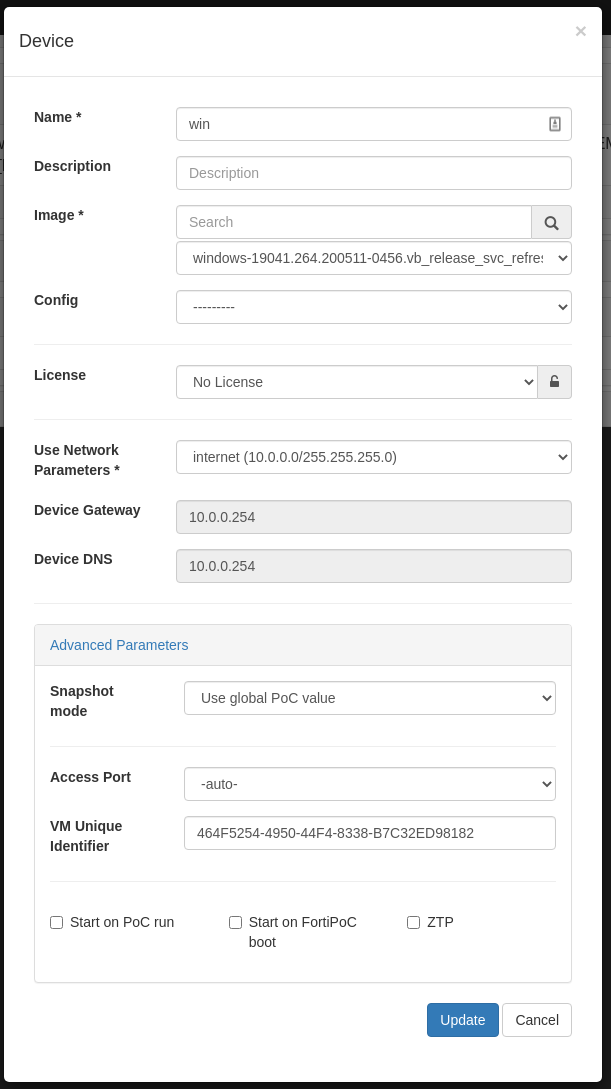Image resolution: width=611 pixels, height=1089 pixels.
Task: Collapse the Advanced Parameters section
Action: (119, 645)
